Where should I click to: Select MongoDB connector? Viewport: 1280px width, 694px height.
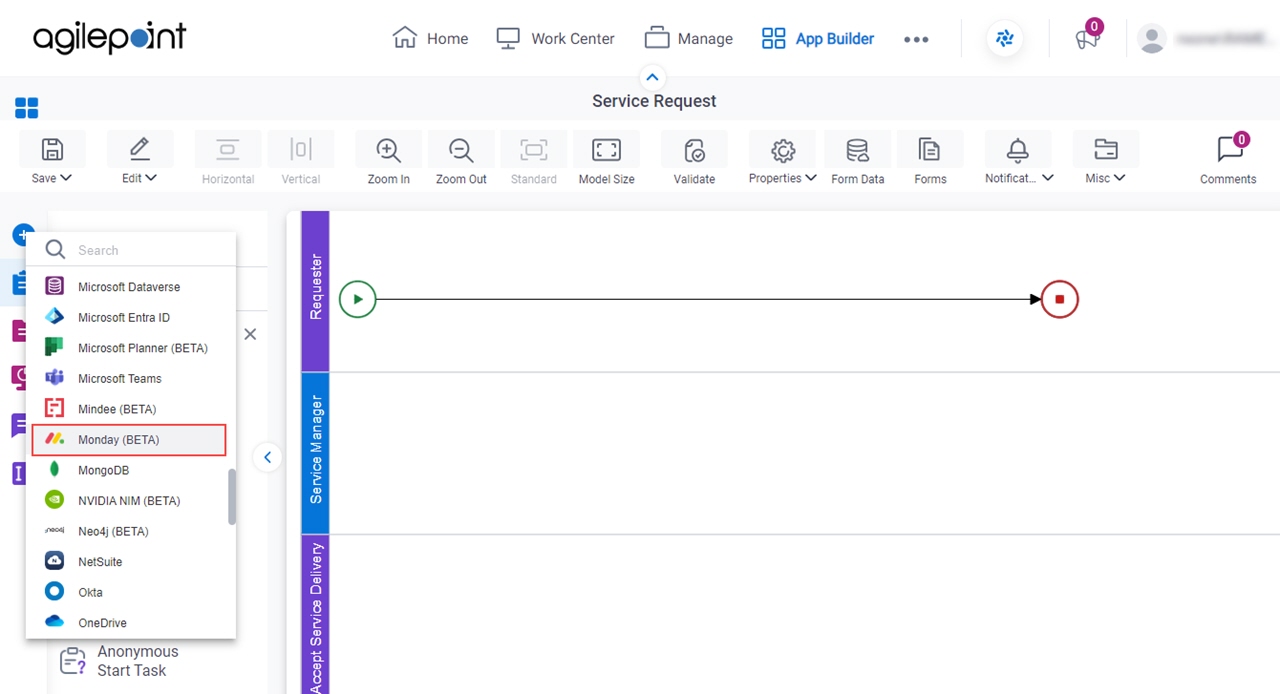[130, 470]
